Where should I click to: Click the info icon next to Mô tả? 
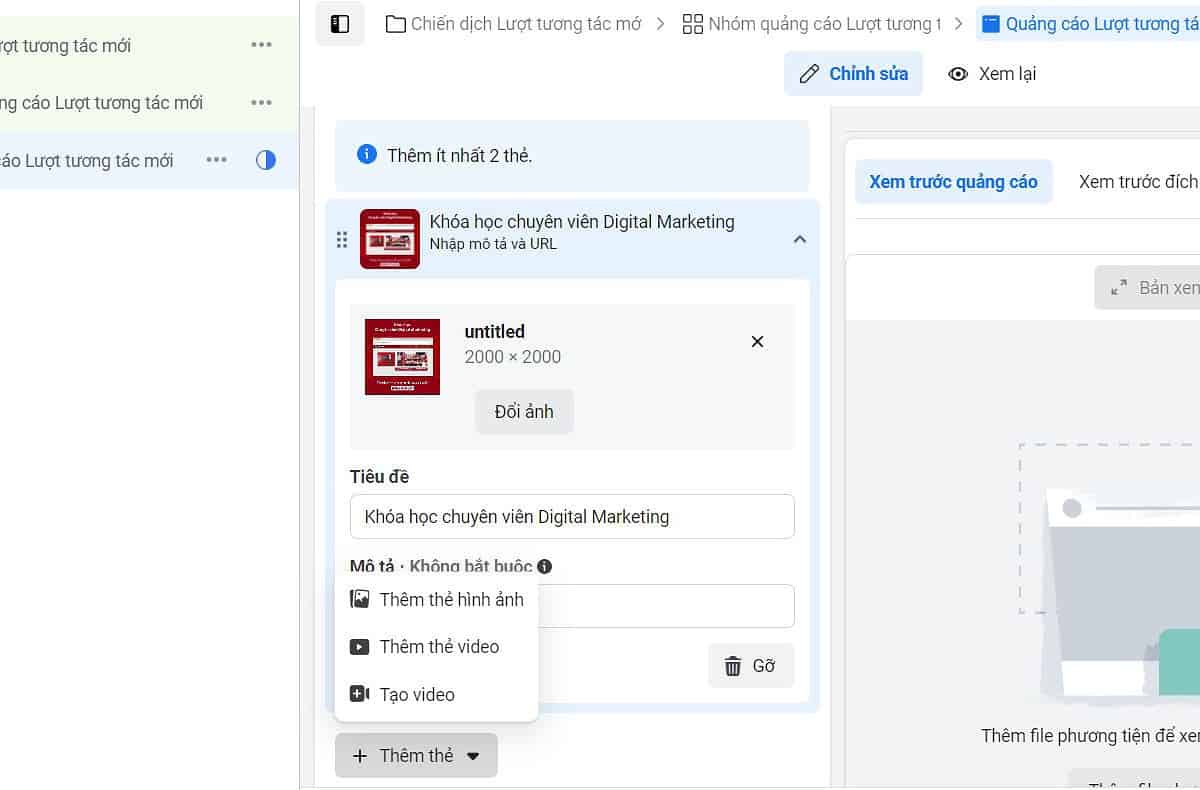(544, 567)
